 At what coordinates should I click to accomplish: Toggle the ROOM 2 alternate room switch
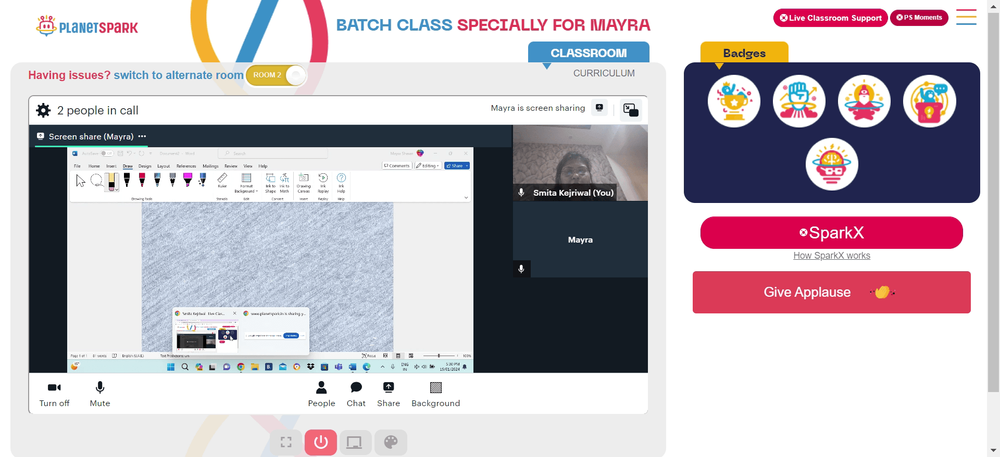click(276, 75)
